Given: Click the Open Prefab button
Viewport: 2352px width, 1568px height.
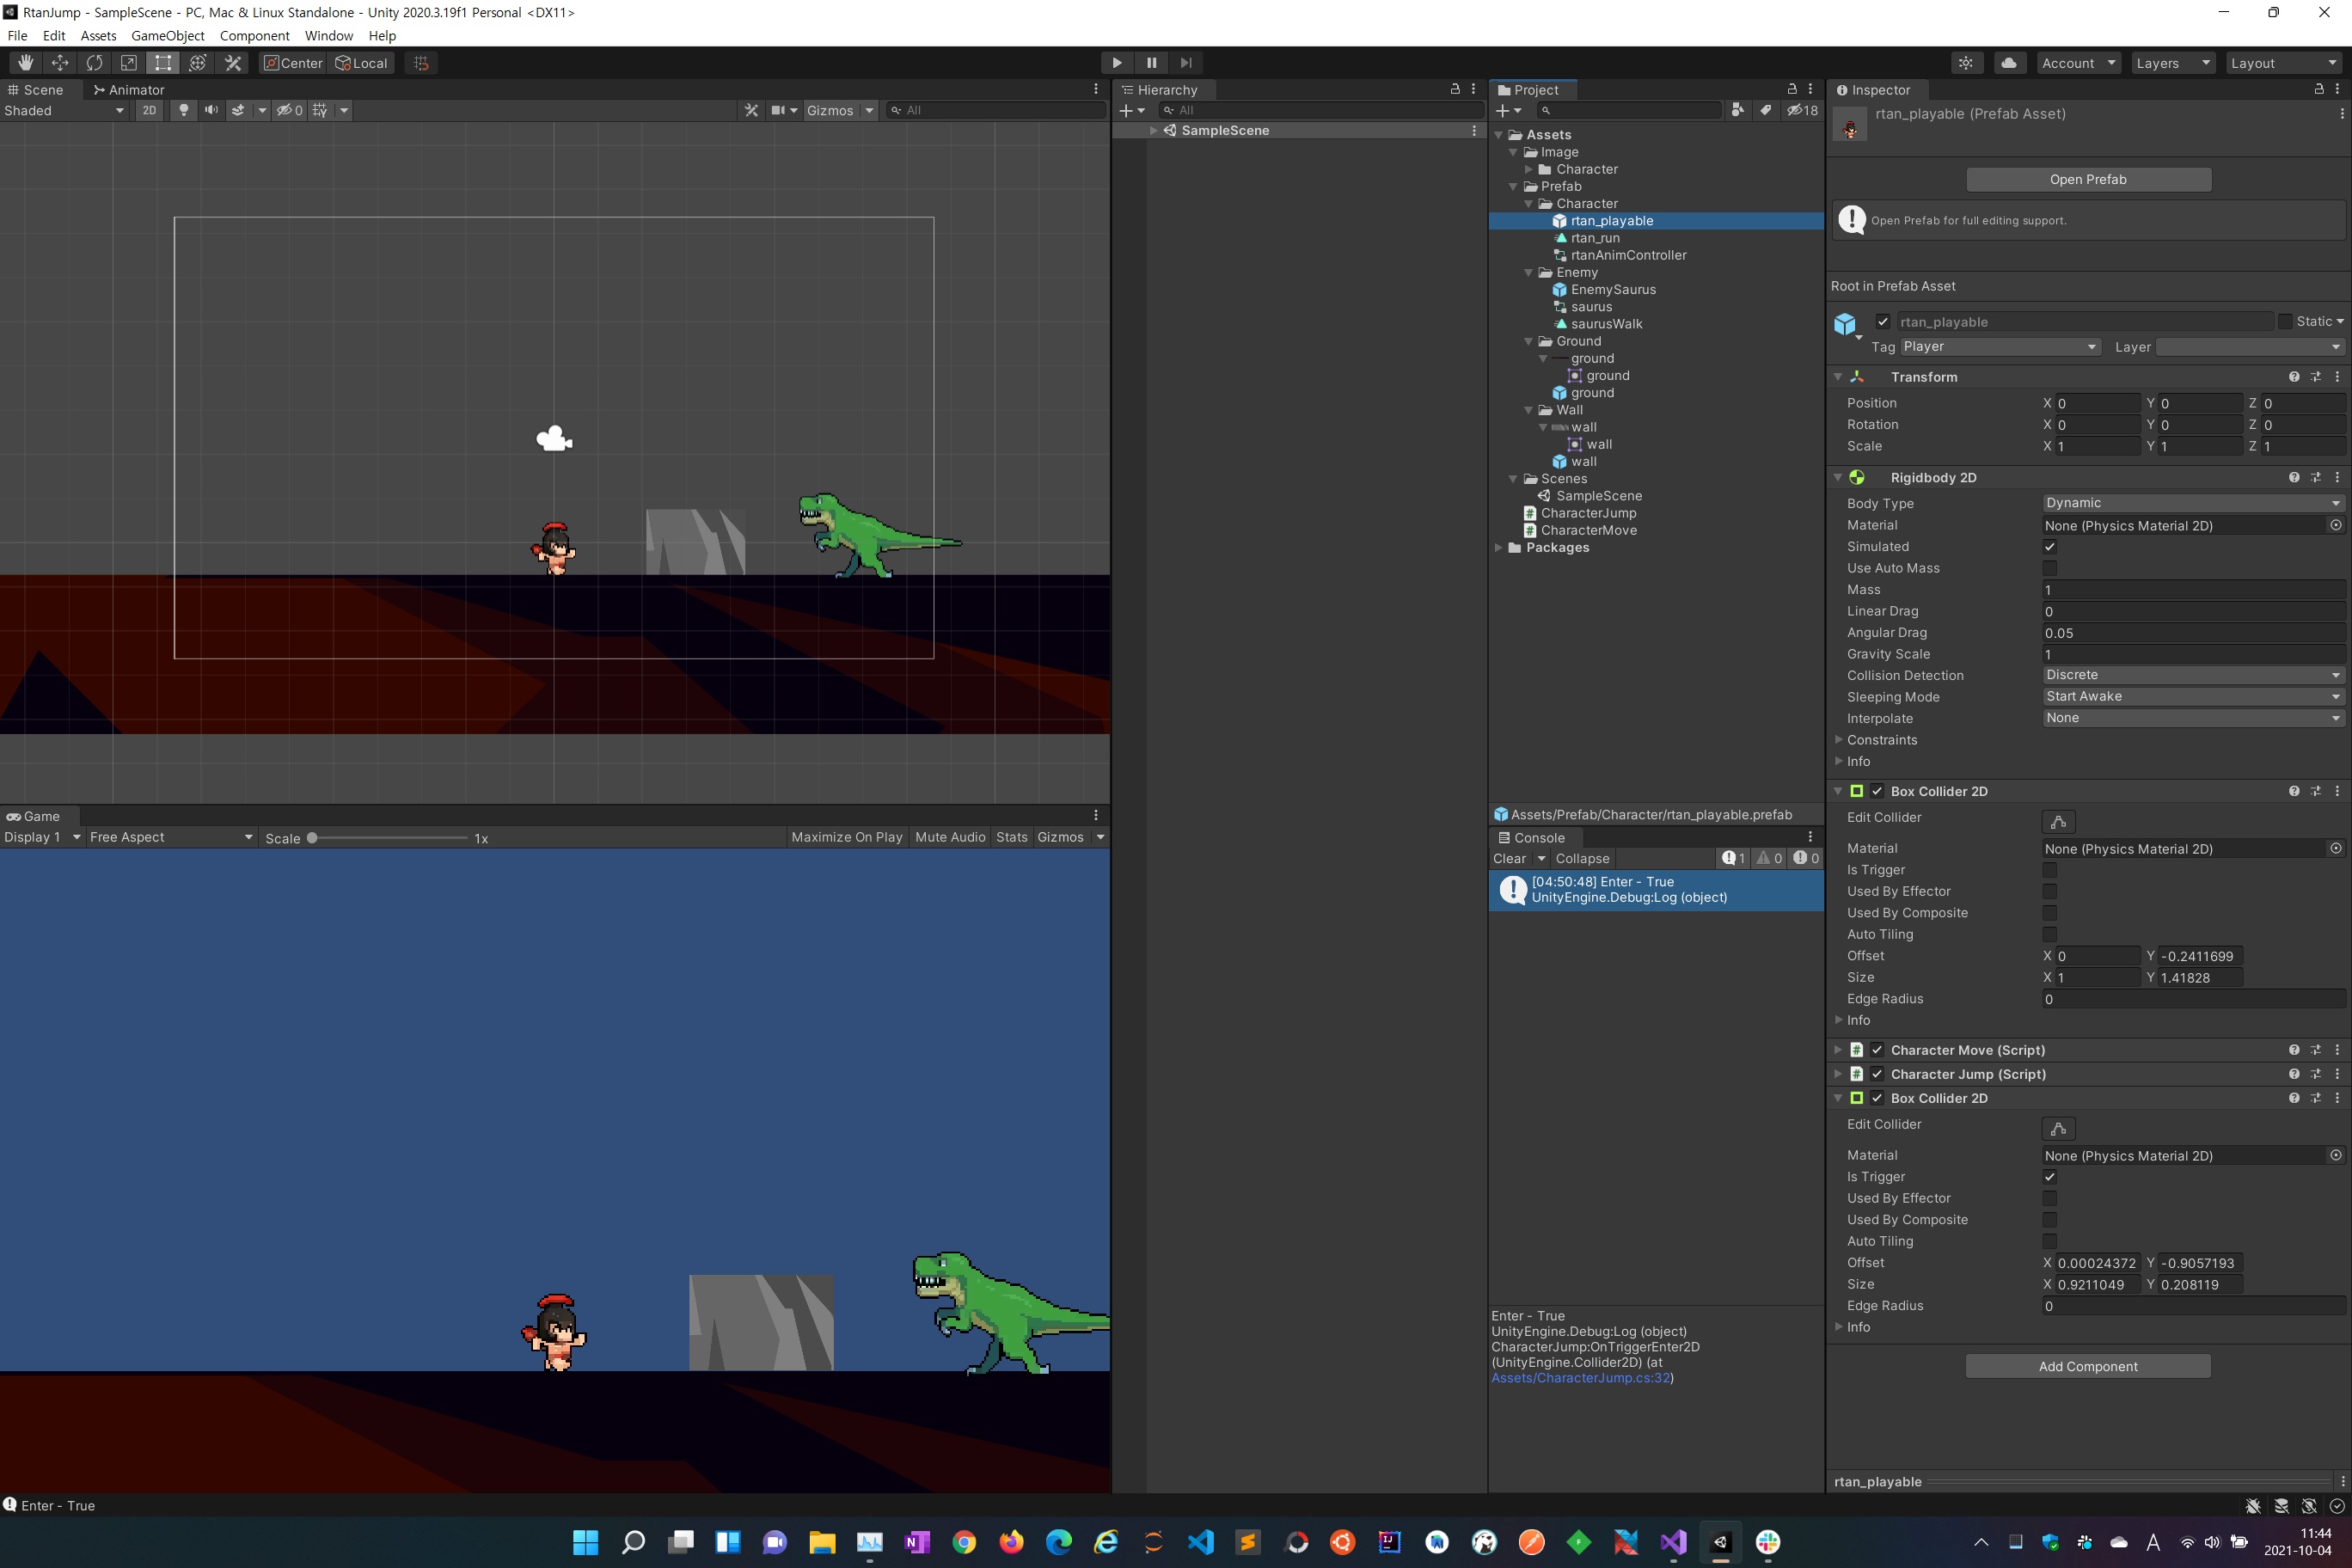Looking at the screenshot, I should tap(2088, 180).
